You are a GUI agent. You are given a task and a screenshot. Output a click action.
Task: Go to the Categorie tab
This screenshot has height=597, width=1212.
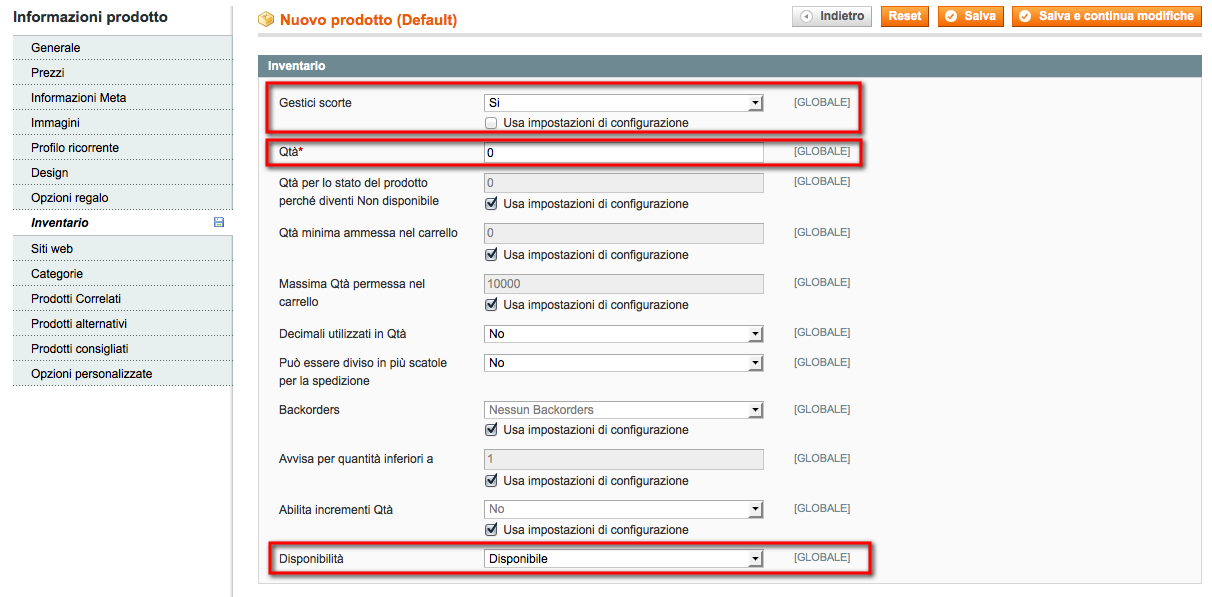coord(57,274)
